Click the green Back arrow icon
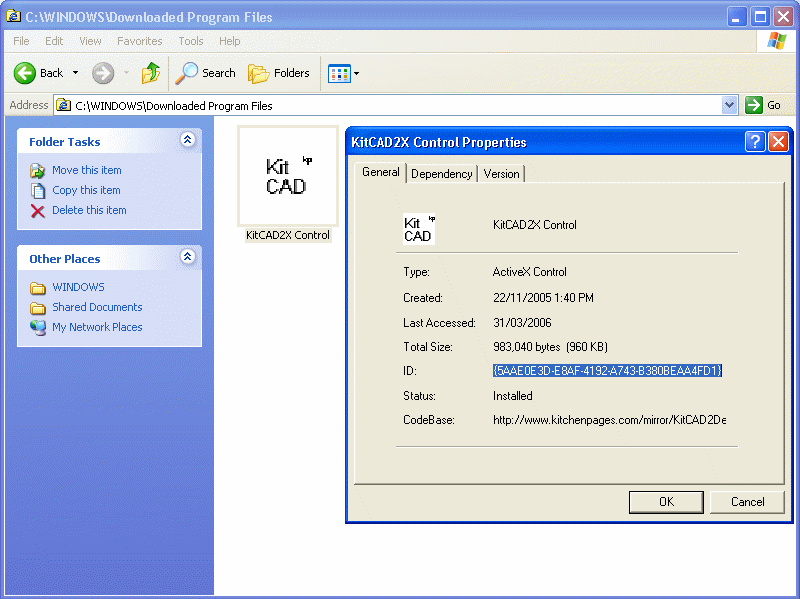The image size is (800, 599). (24, 73)
